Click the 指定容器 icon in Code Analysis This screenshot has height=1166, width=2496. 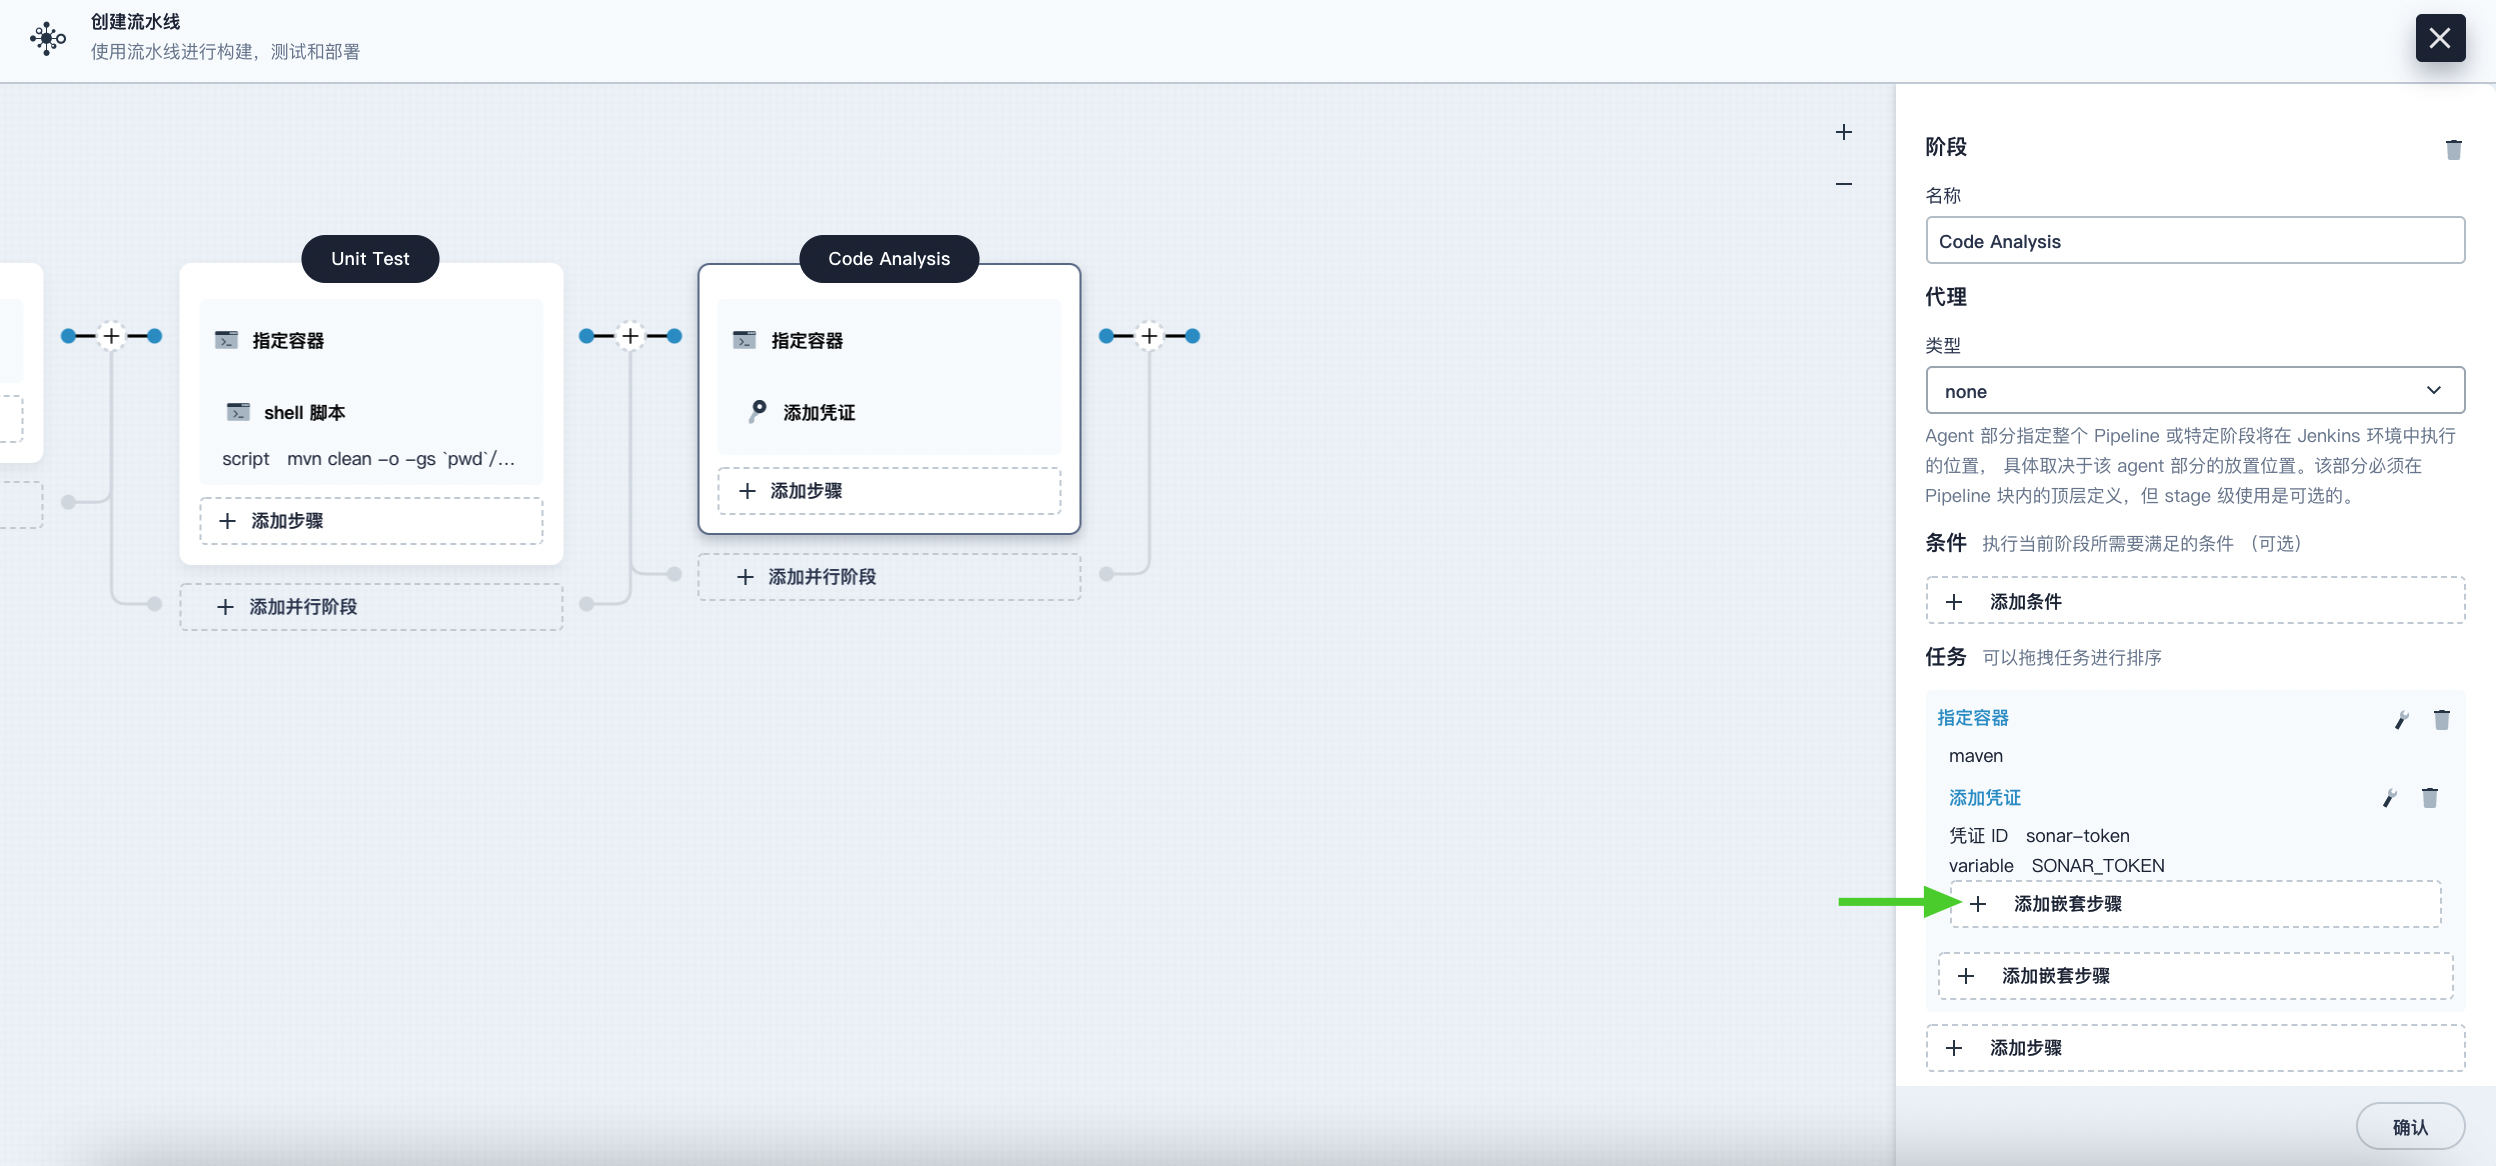743,339
